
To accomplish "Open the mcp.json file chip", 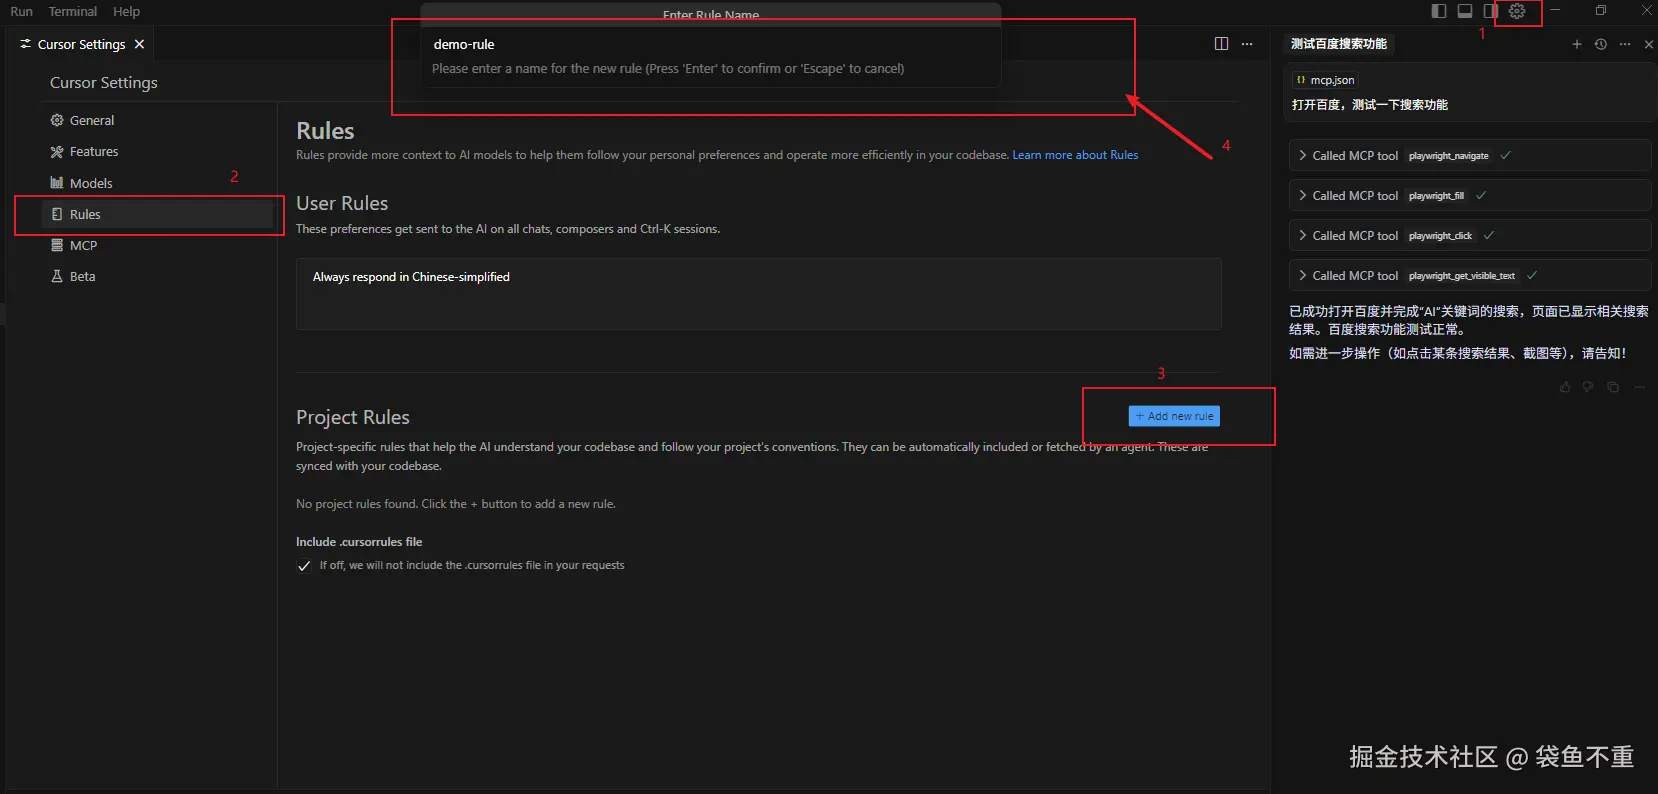I will (1325, 80).
